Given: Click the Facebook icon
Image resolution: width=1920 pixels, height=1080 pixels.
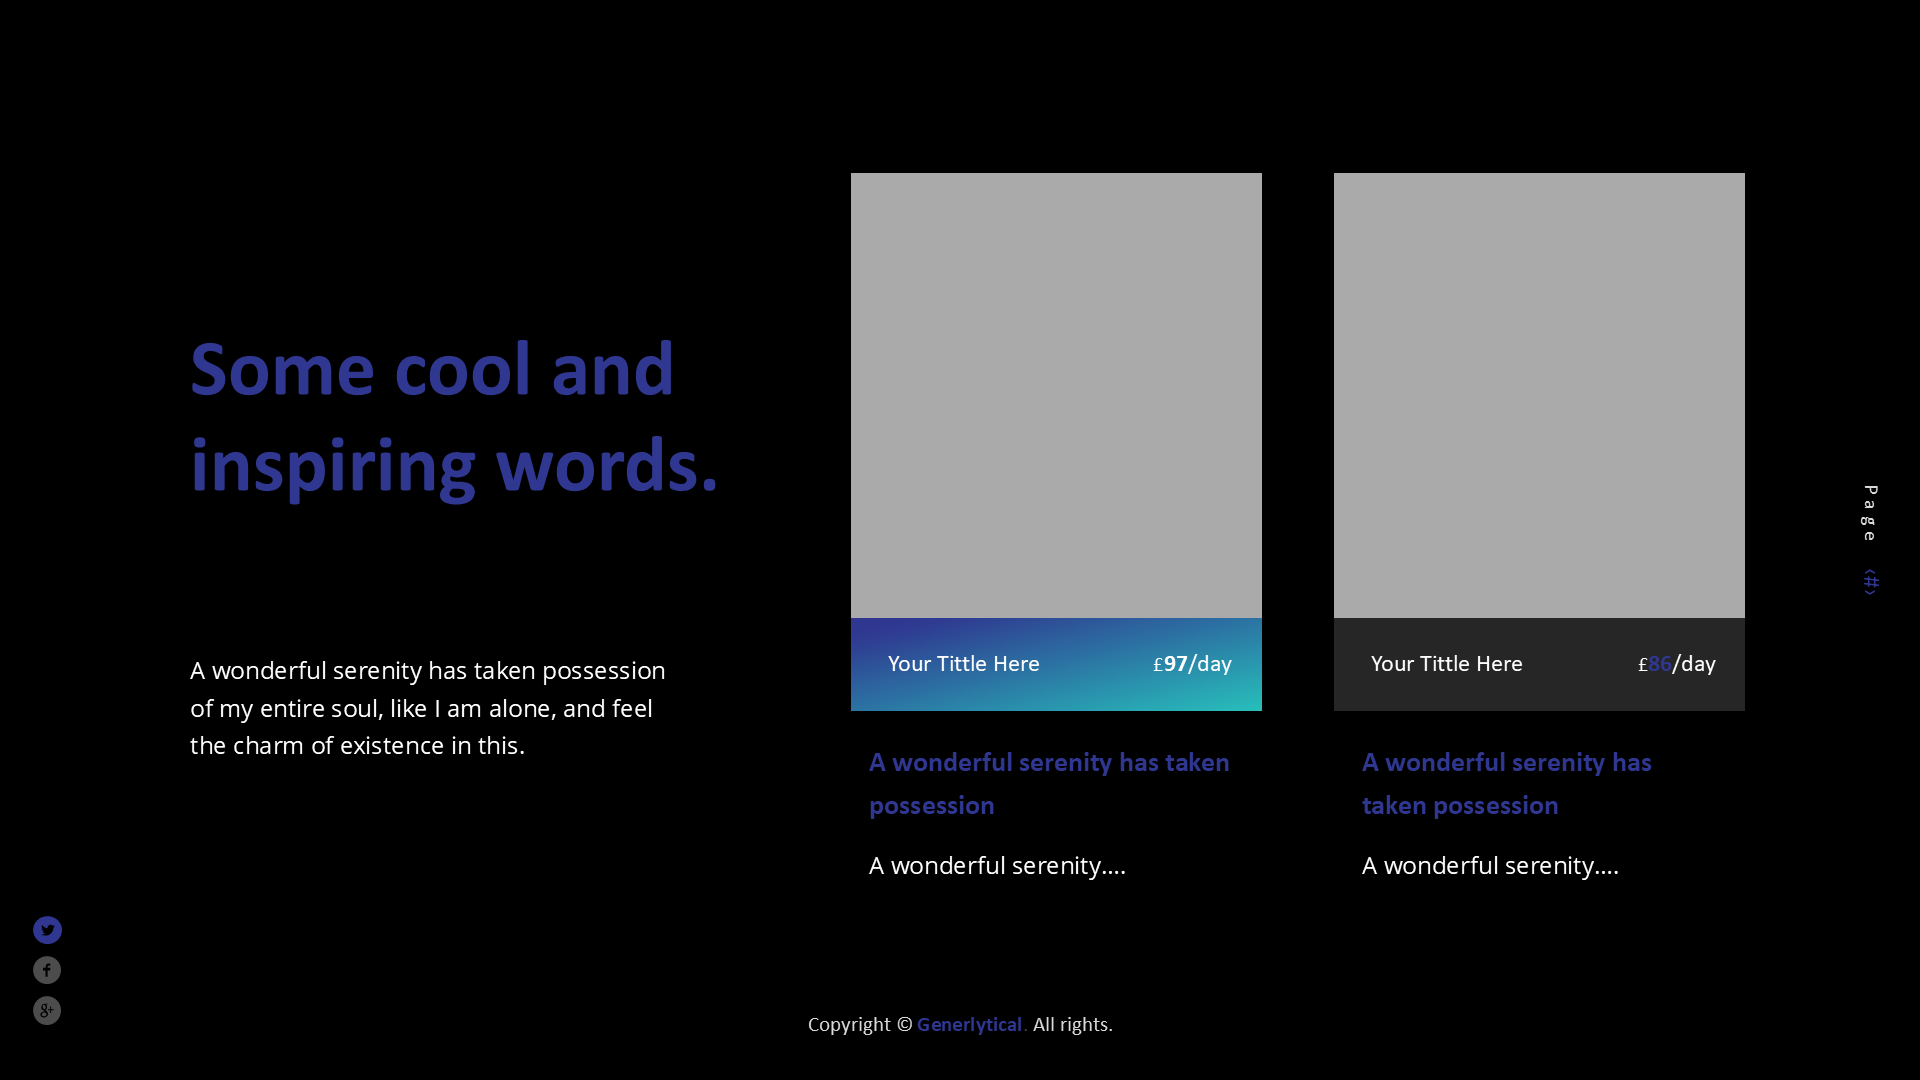Looking at the screenshot, I should (x=47, y=970).
